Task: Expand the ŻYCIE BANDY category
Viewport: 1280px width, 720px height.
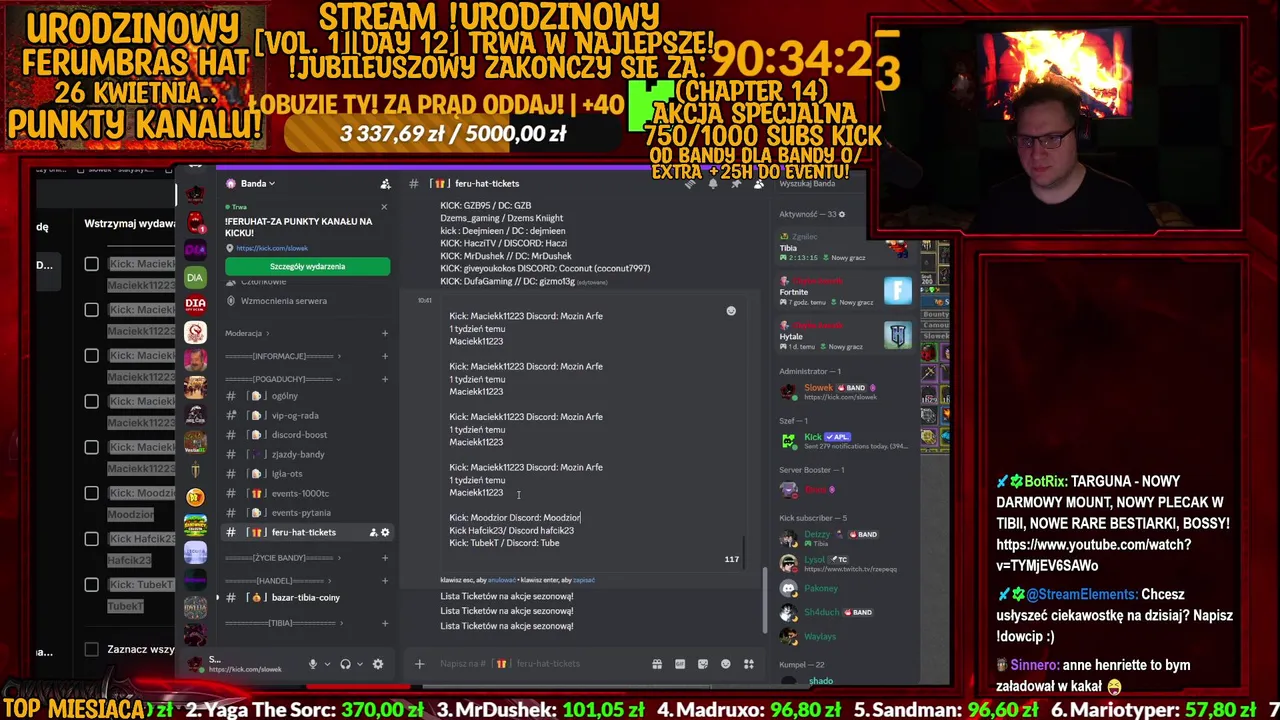Action: coord(282,558)
